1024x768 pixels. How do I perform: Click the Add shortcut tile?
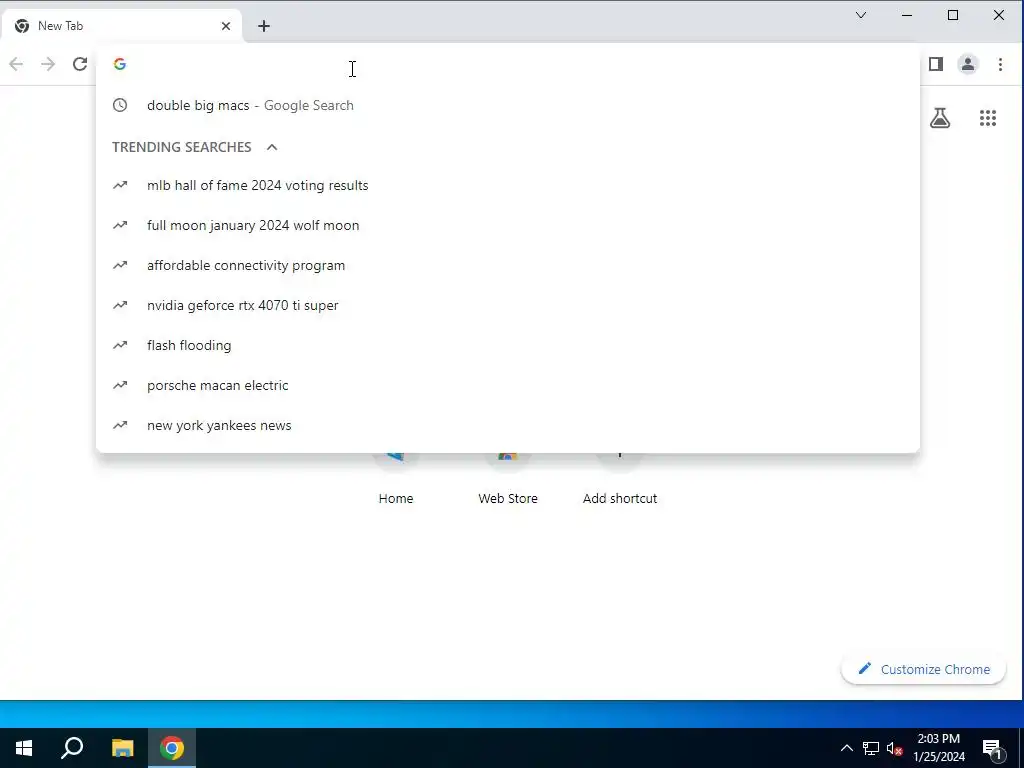tap(620, 480)
